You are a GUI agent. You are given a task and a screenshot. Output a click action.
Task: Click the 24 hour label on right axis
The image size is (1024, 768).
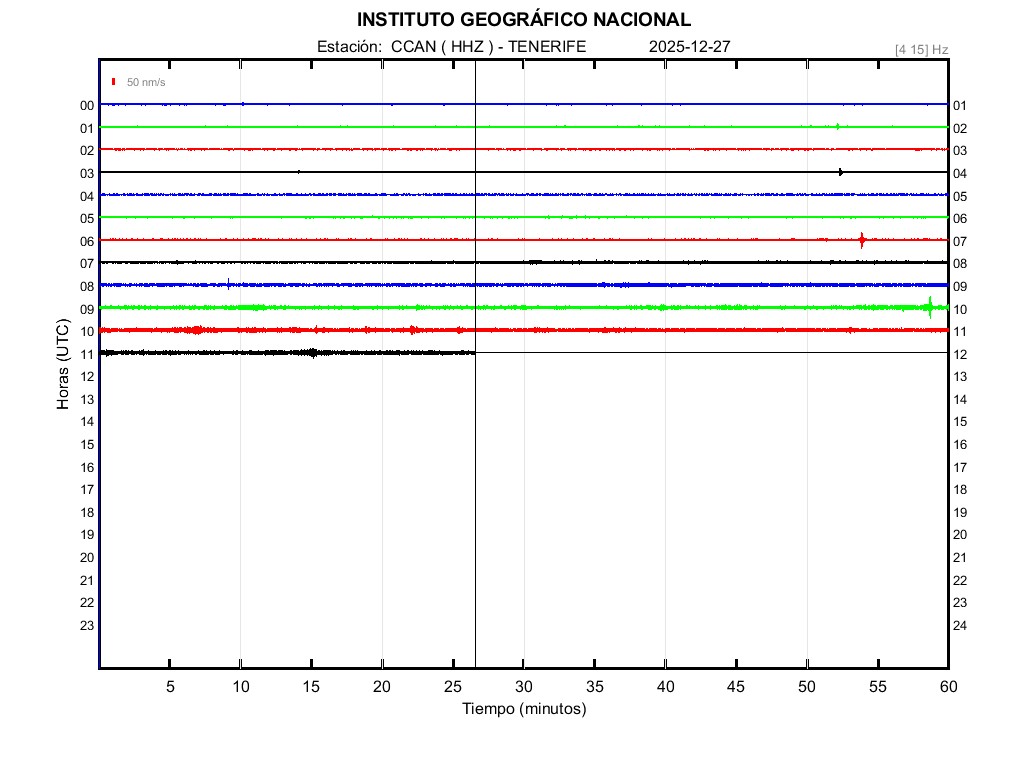click(960, 625)
